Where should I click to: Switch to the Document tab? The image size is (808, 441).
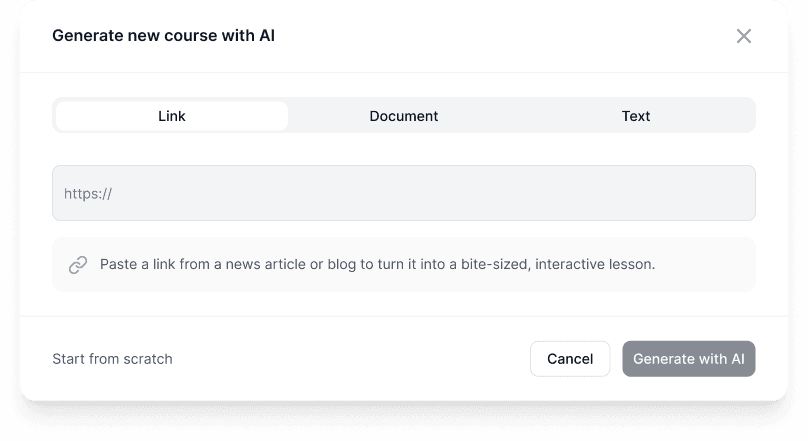click(403, 116)
